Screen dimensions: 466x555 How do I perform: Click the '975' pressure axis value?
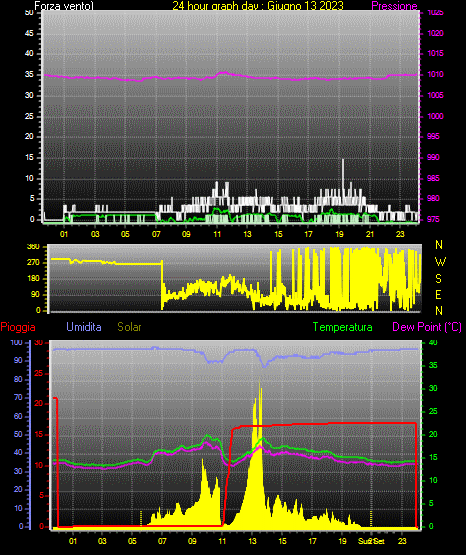click(x=433, y=219)
